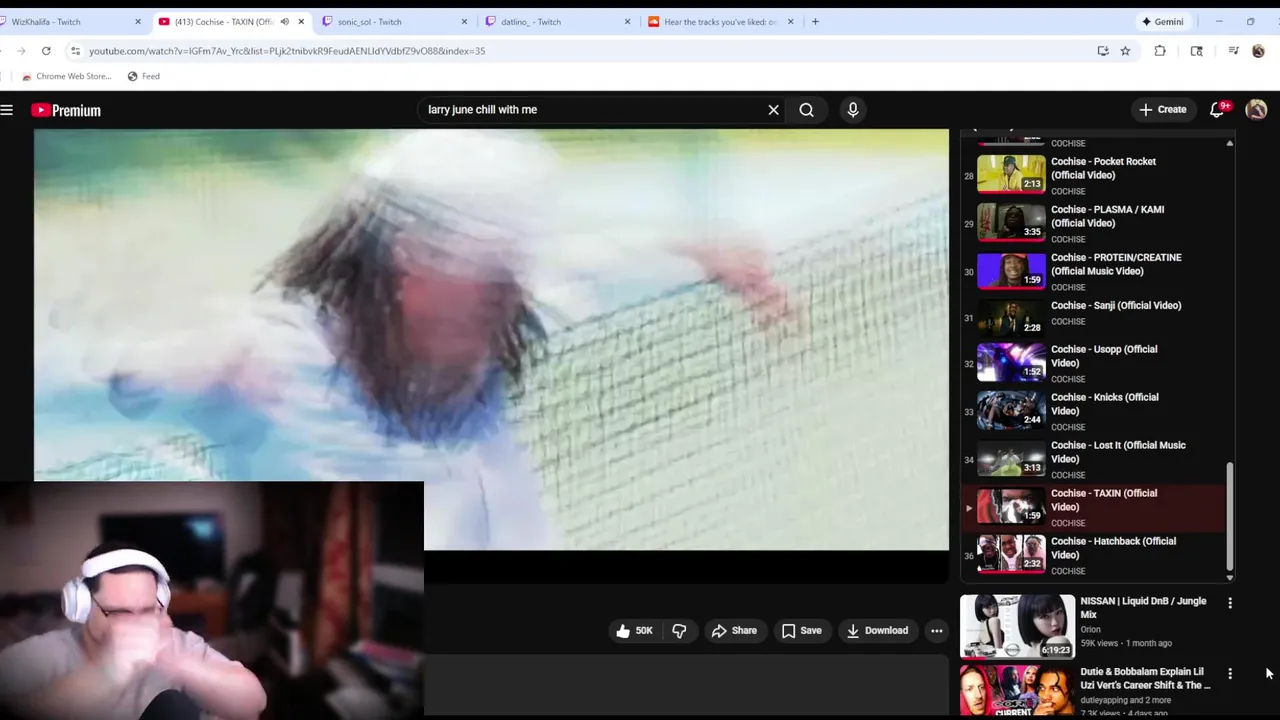Play Cochise - Hatchback from playlist

[x=1095, y=555]
